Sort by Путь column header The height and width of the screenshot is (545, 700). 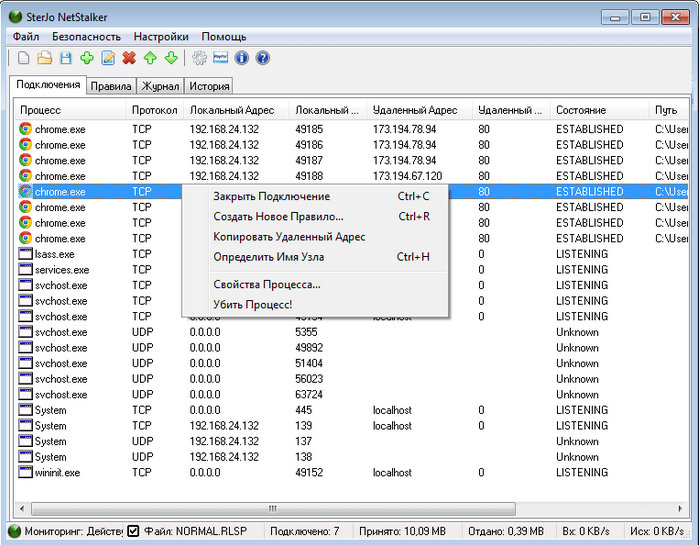[669, 110]
